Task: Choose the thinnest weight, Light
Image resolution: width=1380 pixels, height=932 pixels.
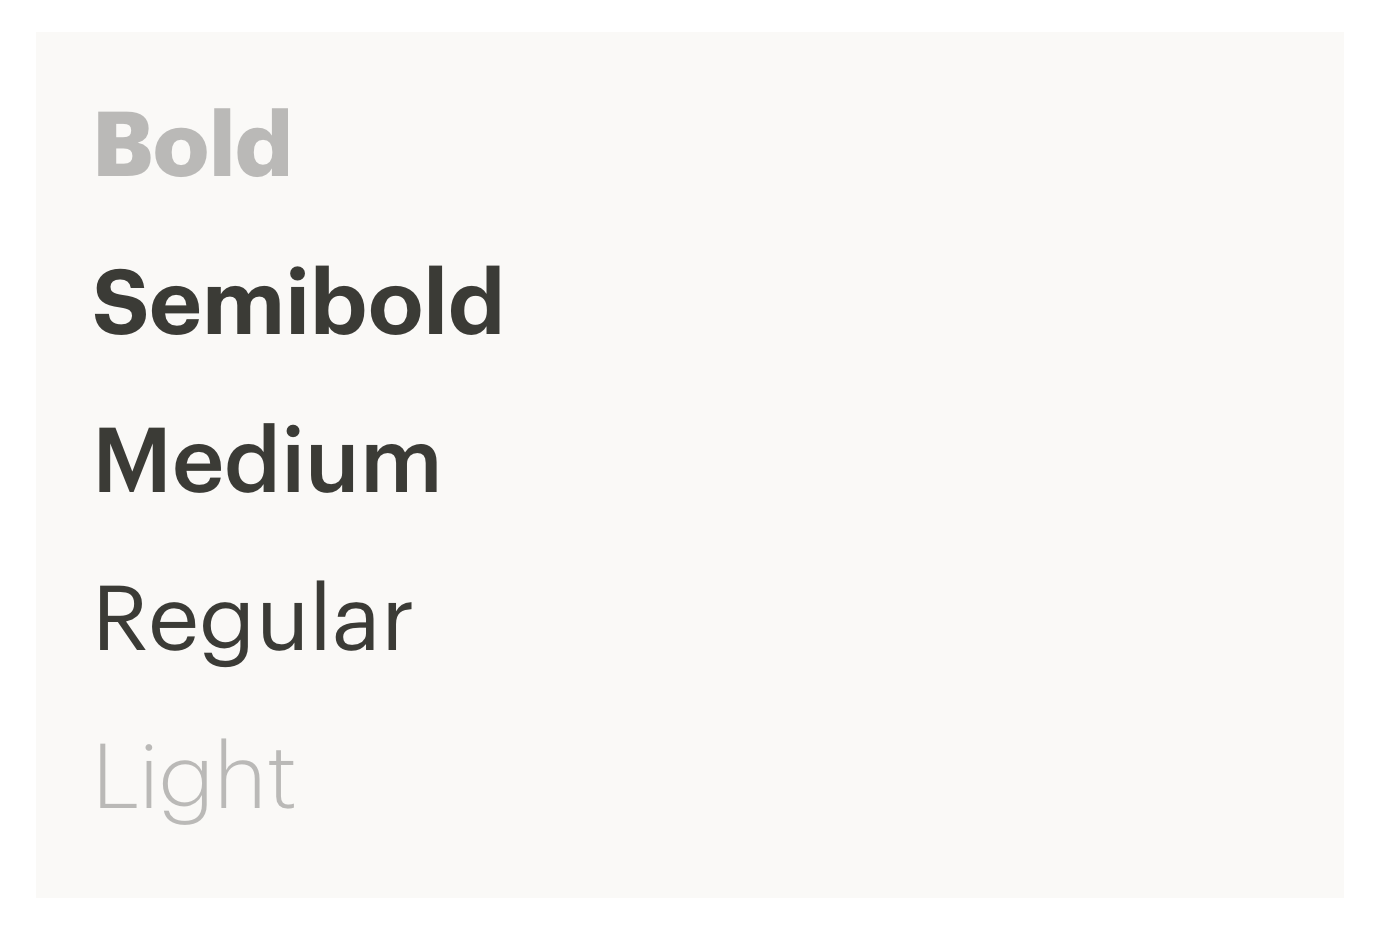Action: click(195, 780)
